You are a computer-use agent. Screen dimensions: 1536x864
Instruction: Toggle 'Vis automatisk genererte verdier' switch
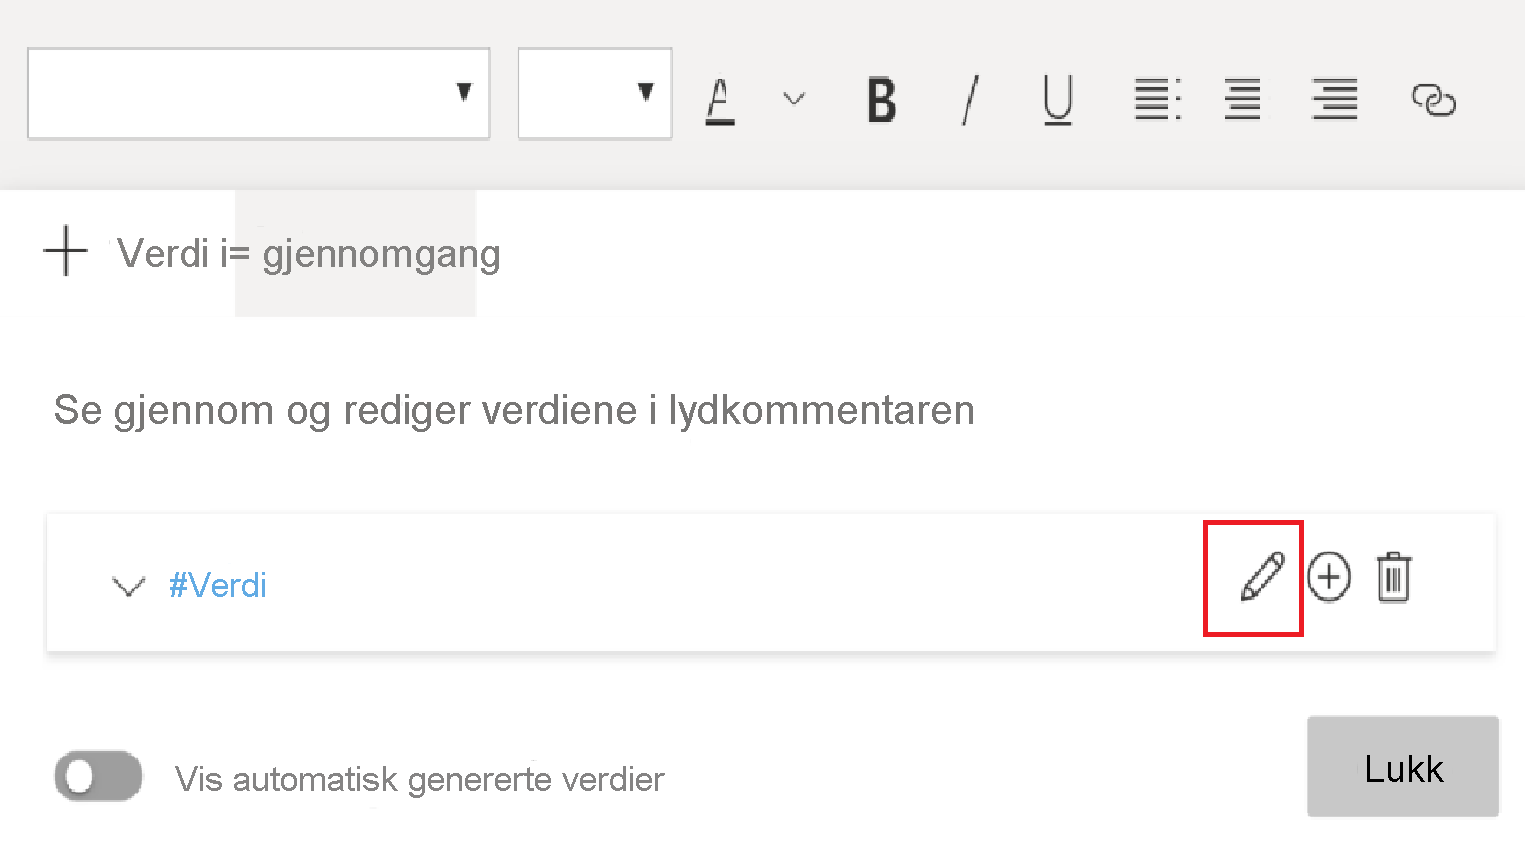point(98,776)
